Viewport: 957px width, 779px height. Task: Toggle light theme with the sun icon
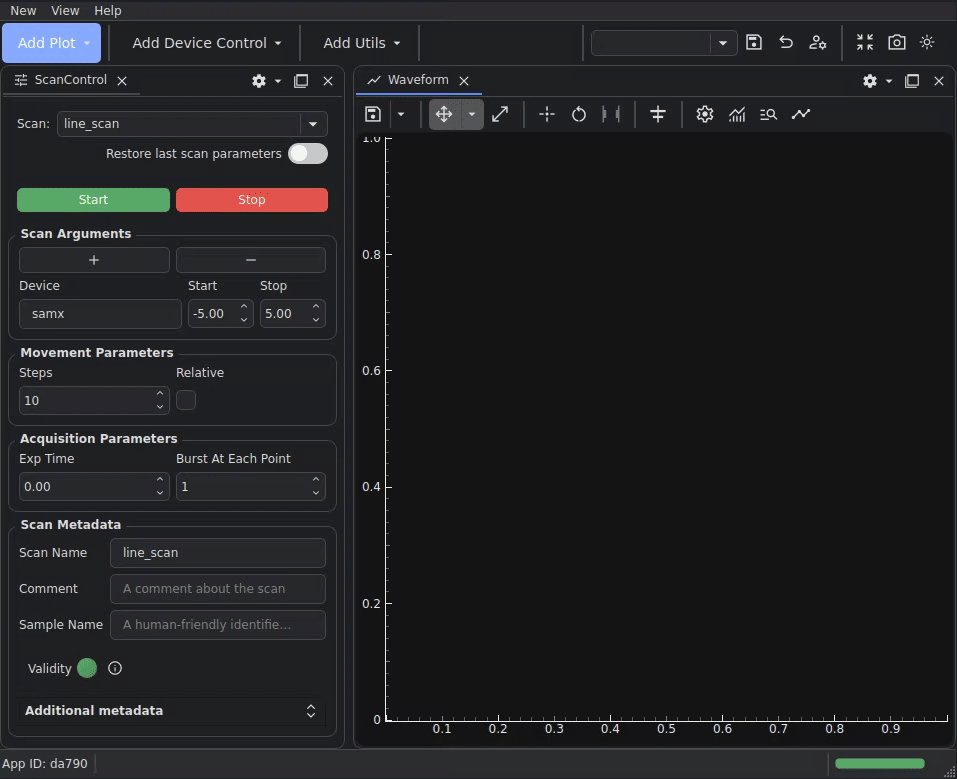[927, 42]
